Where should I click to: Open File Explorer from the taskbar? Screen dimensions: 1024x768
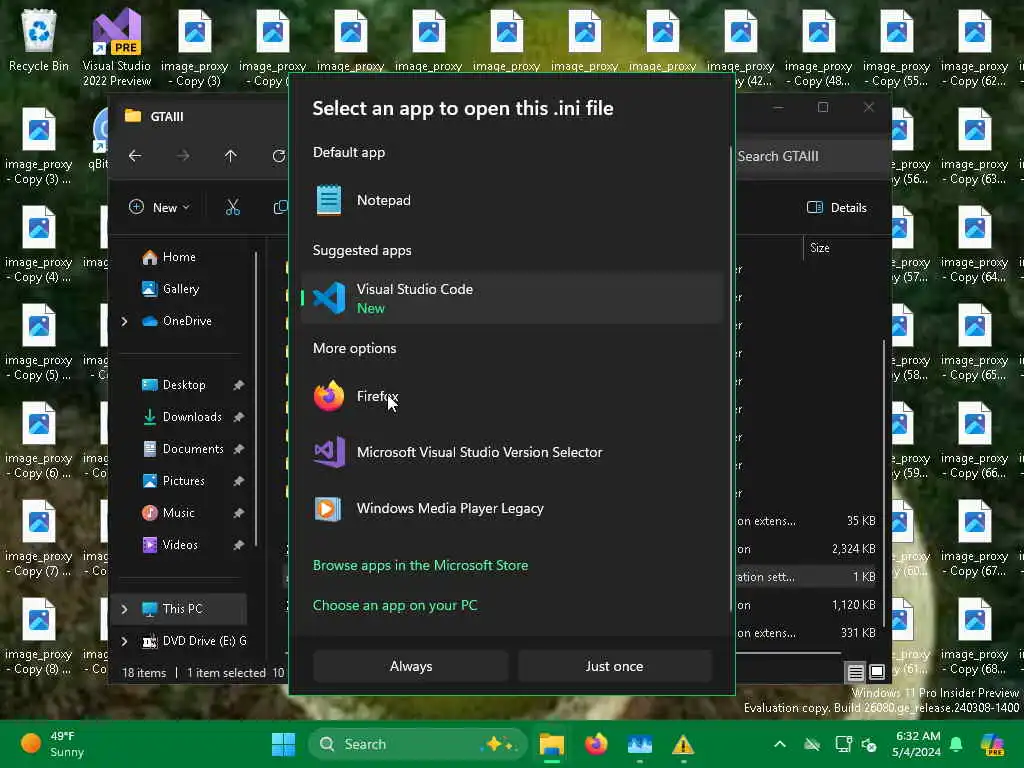[x=552, y=744]
